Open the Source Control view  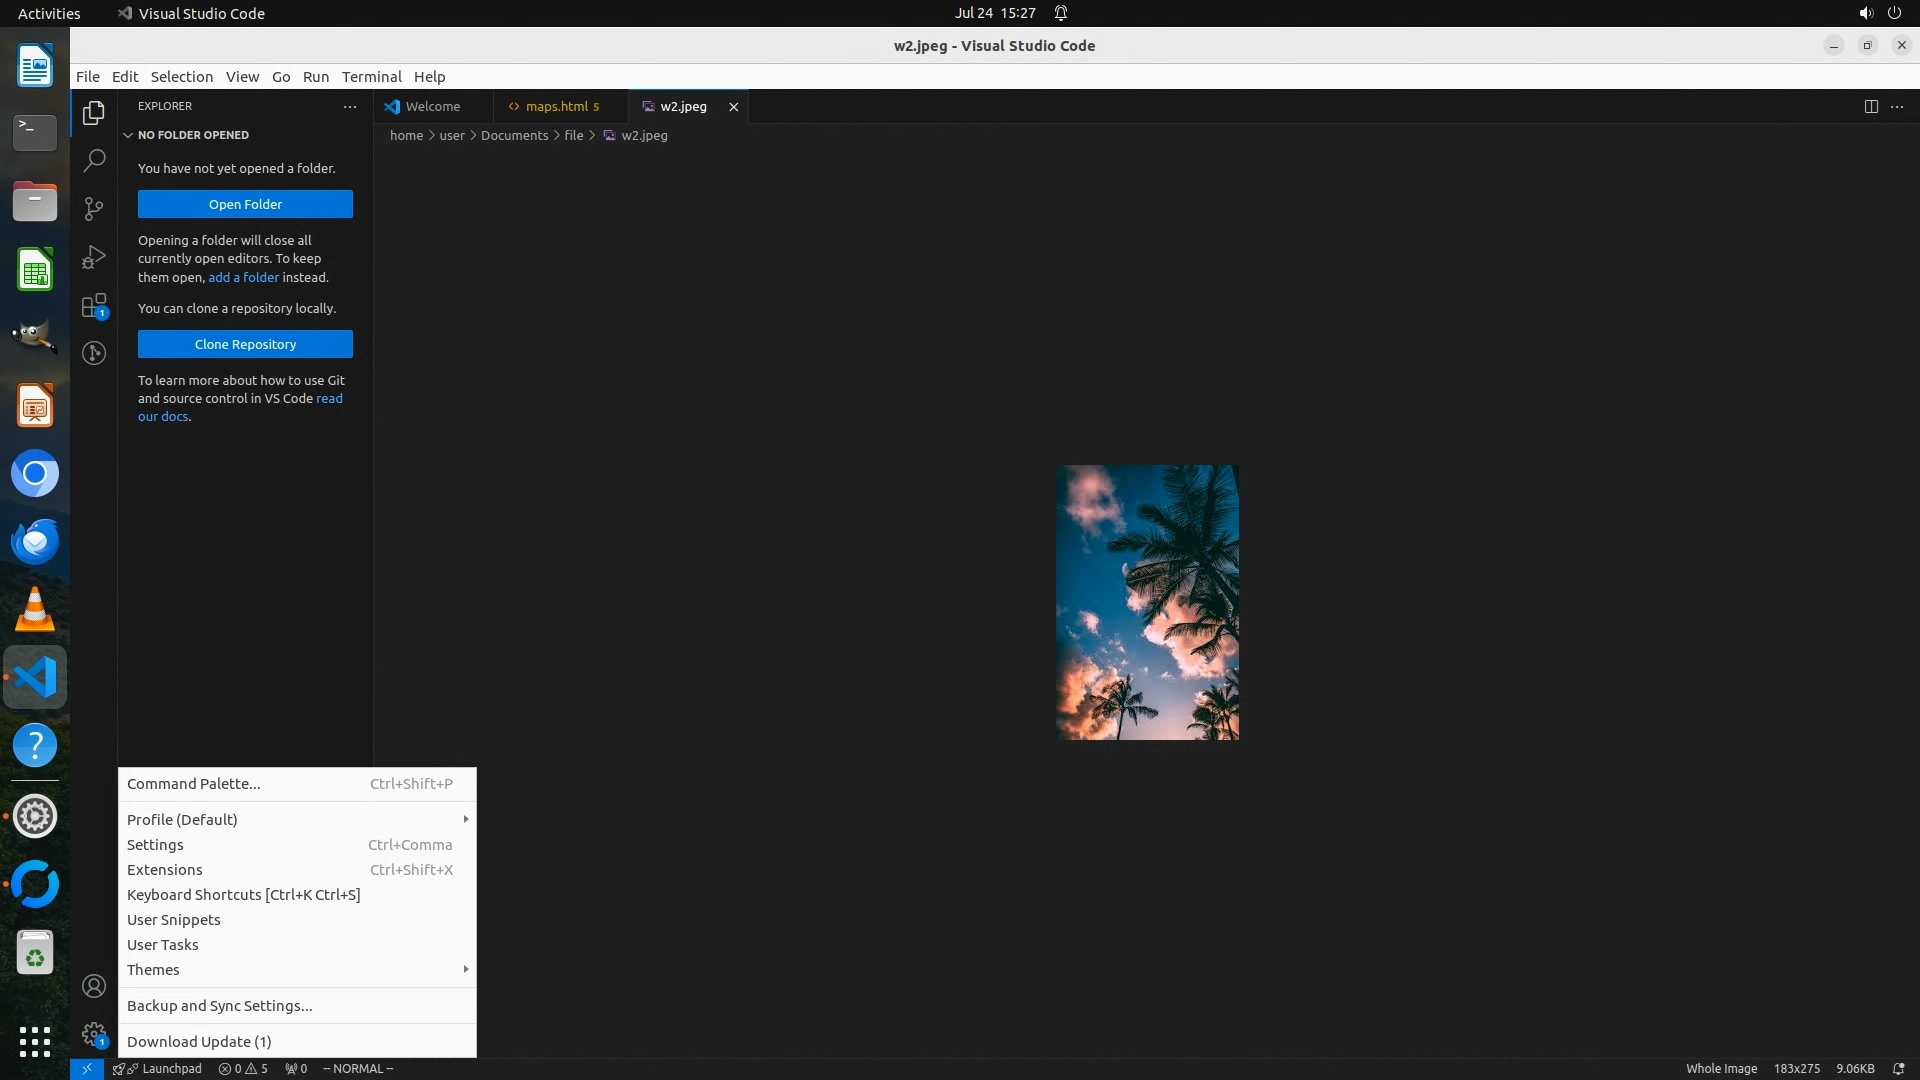(94, 208)
